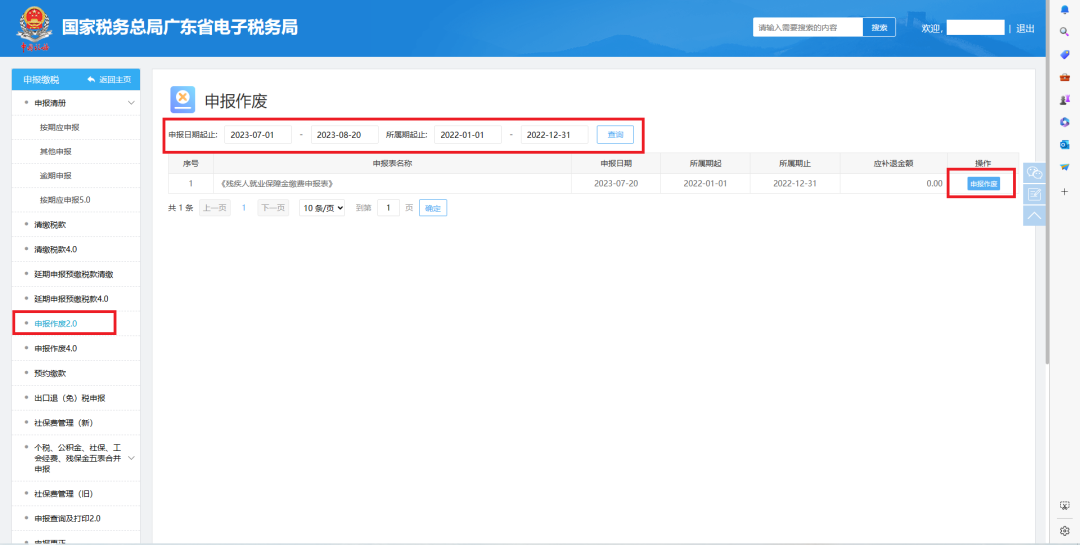
Task: Click the 查询 query button
Action: click(615, 134)
